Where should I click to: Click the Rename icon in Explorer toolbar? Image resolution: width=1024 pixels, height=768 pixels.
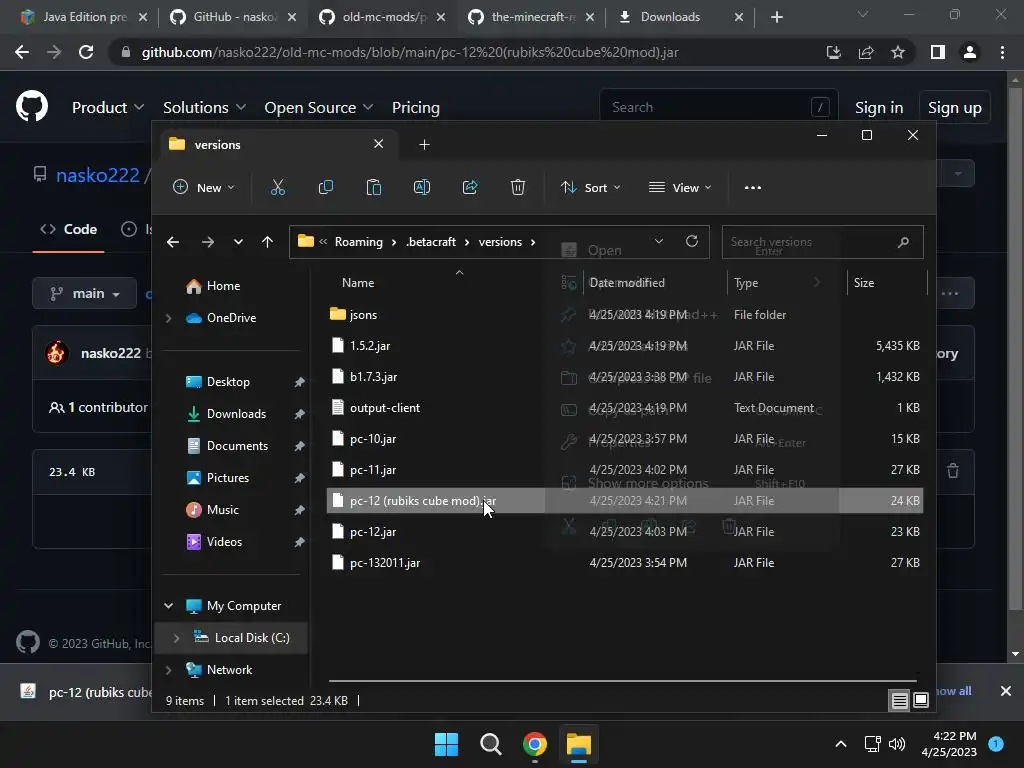click(x=422, y=187)
